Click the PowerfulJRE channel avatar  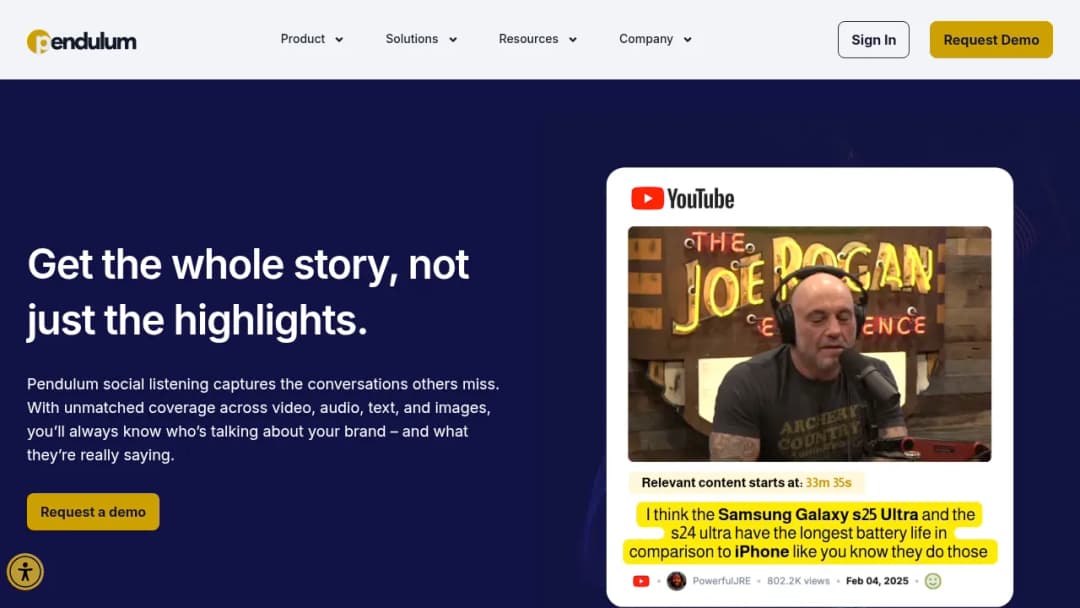coord(676,581)
